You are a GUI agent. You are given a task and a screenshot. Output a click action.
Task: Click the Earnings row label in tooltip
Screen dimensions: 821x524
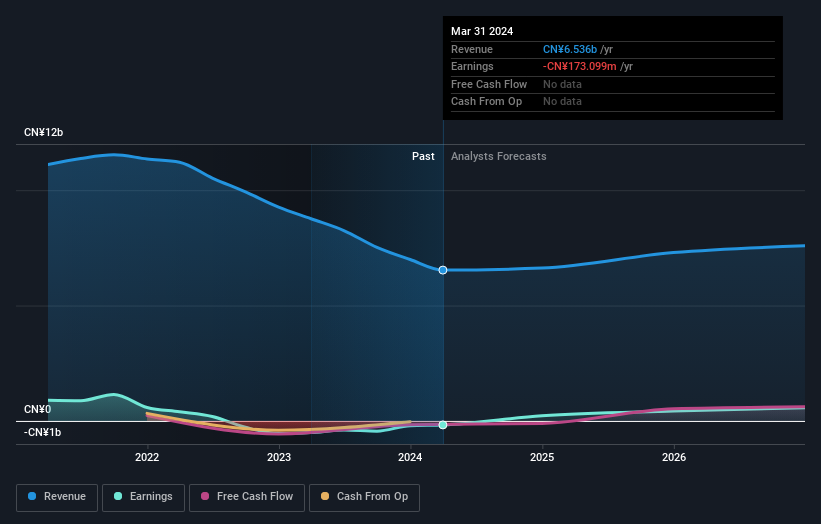click(x=472, y=66)
